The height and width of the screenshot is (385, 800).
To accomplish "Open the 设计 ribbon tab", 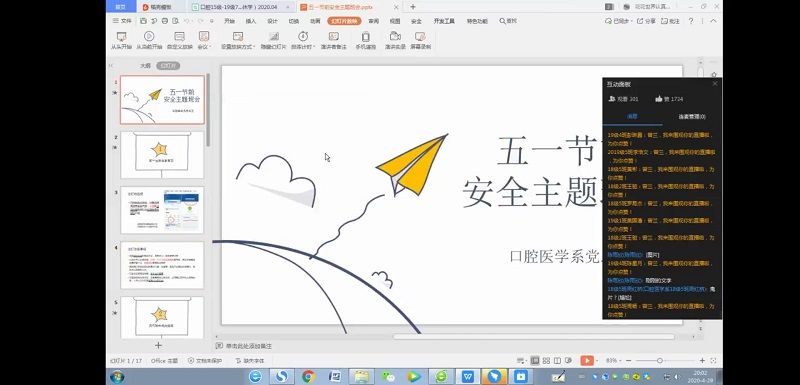I will pyautogui.click(x=272, y=21).
